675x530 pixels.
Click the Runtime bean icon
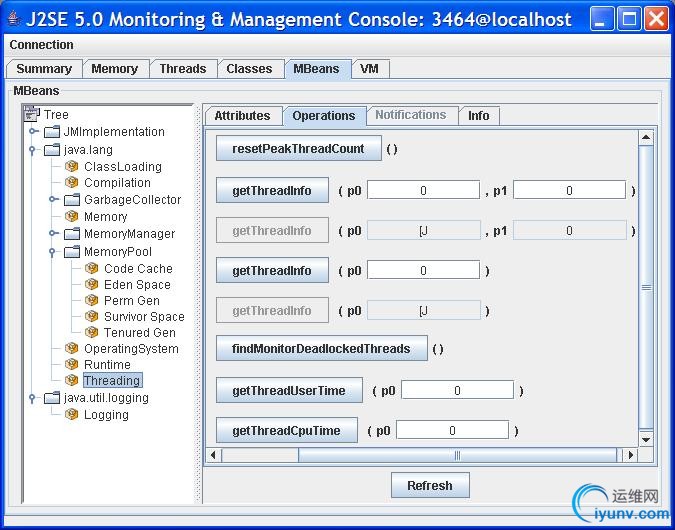point(71,364)
